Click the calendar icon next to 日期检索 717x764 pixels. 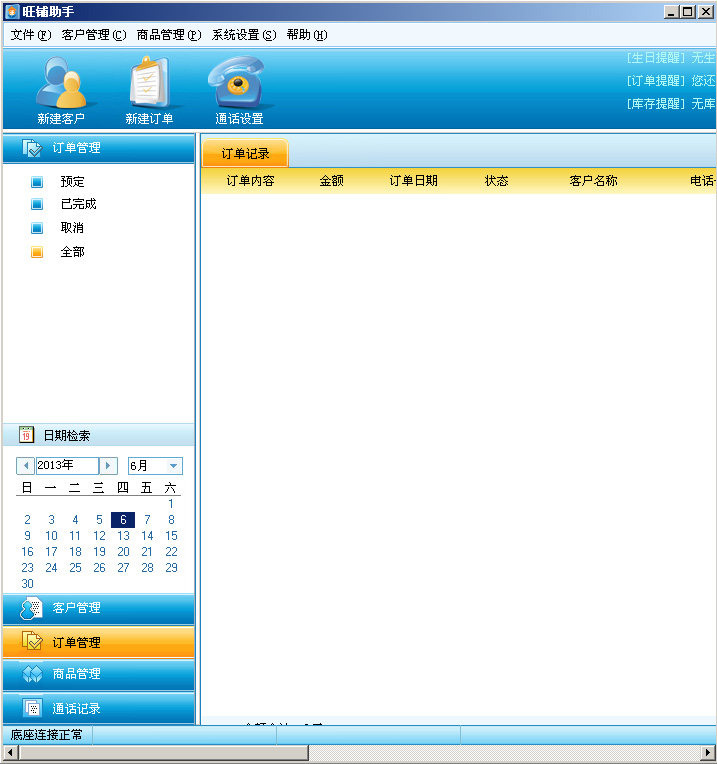pos(27,435)
